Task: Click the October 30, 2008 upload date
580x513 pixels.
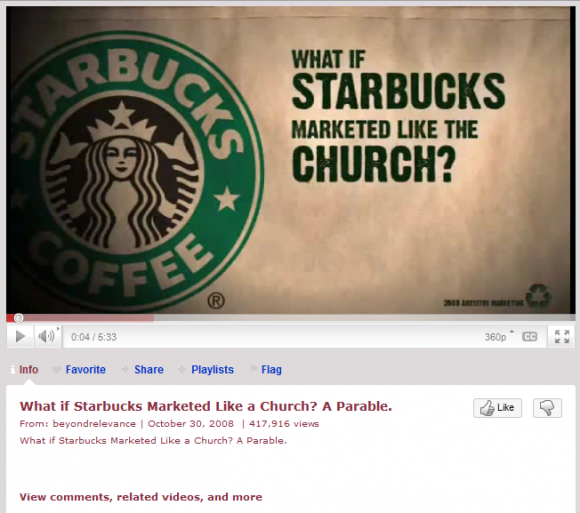Action: tap(190, 423)
